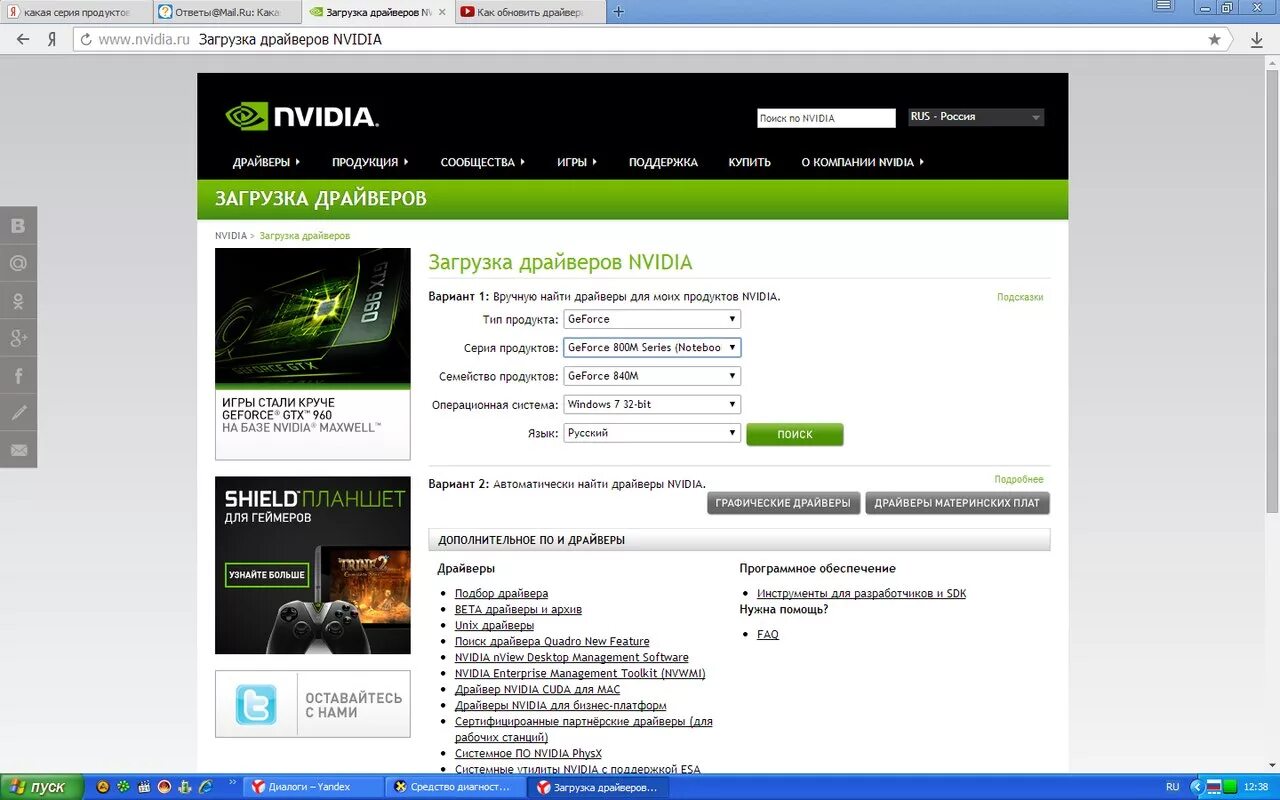Open the 'Игры' navigation menu

click(577, 162)
